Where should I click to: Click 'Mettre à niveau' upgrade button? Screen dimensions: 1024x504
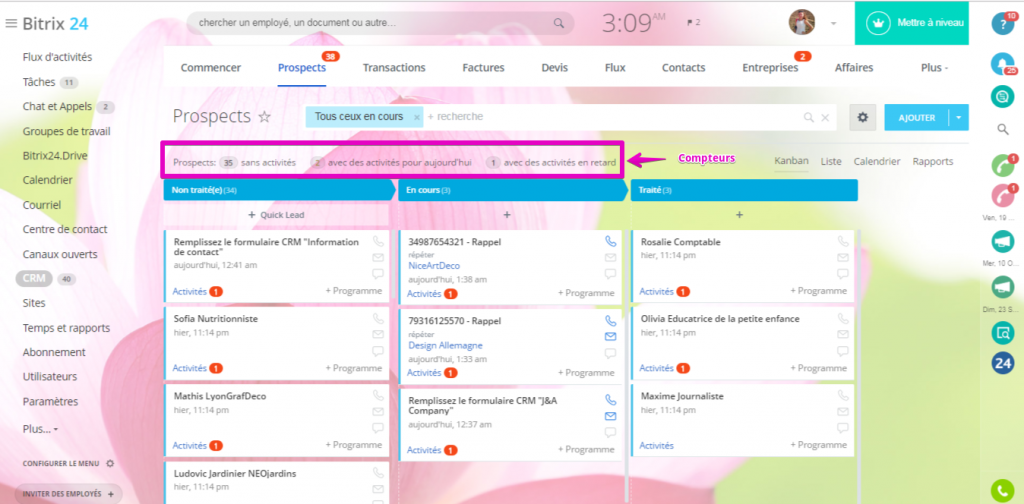[x=912, y=23]
